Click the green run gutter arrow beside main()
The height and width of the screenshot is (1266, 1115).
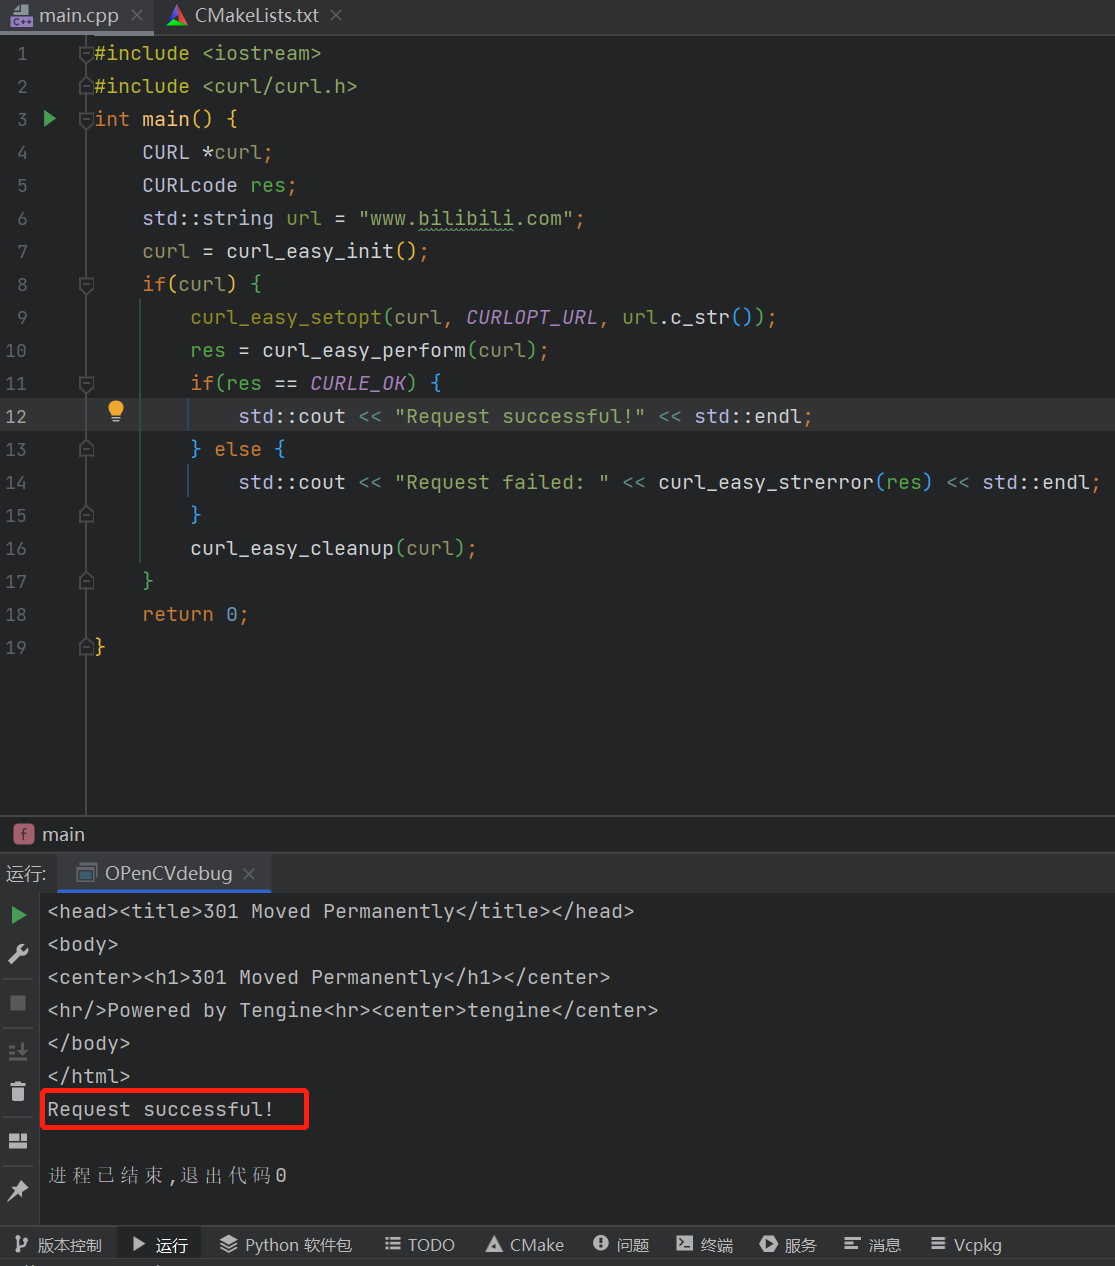coord(50,119)
